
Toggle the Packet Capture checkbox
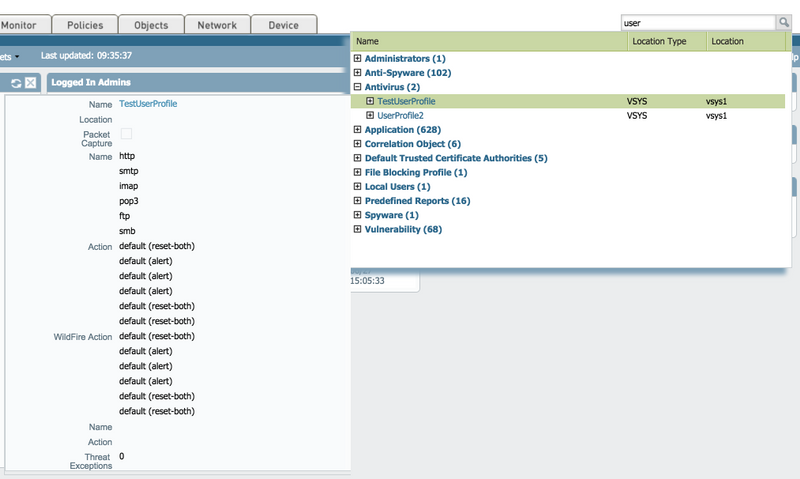pyautogui.click(x=126, y=134)
